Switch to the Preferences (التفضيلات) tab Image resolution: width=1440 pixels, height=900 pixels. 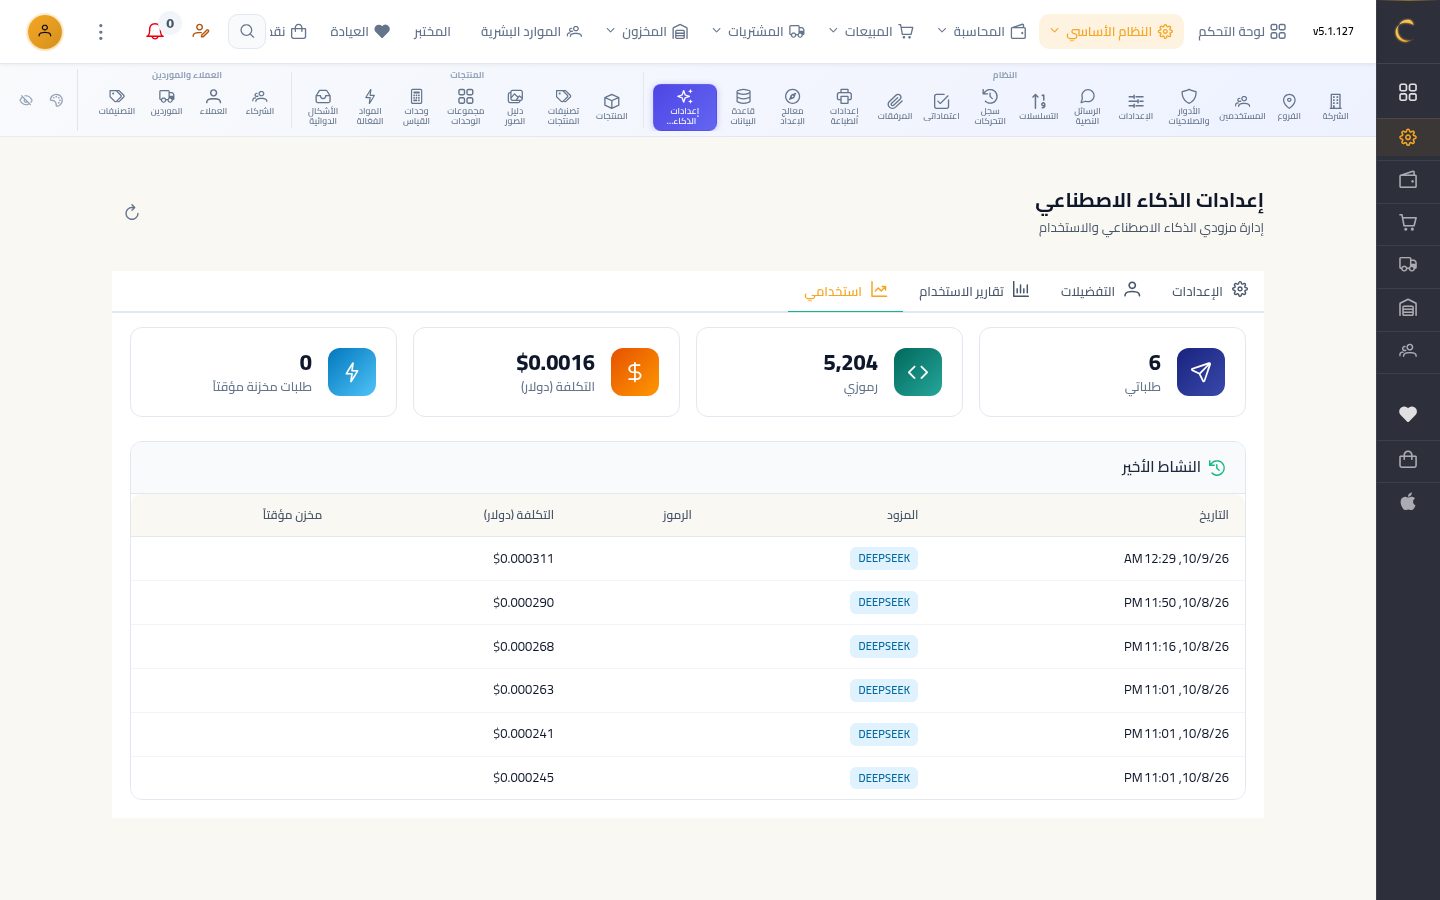coord(1100,290)
